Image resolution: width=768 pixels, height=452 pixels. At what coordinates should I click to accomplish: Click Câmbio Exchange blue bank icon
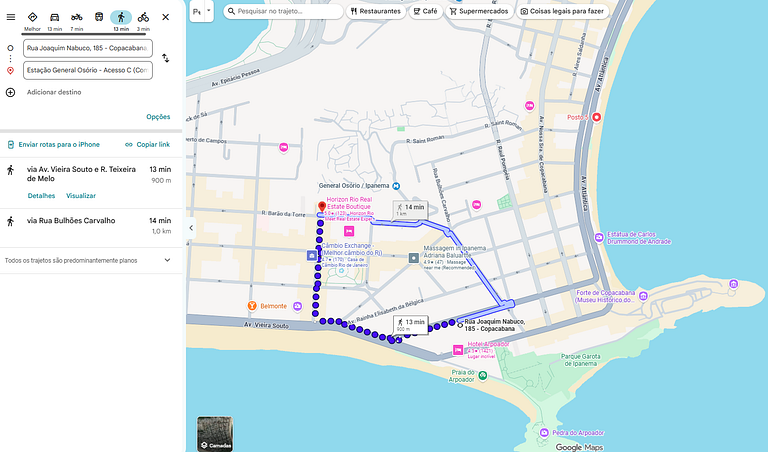[x=312, y=255]
